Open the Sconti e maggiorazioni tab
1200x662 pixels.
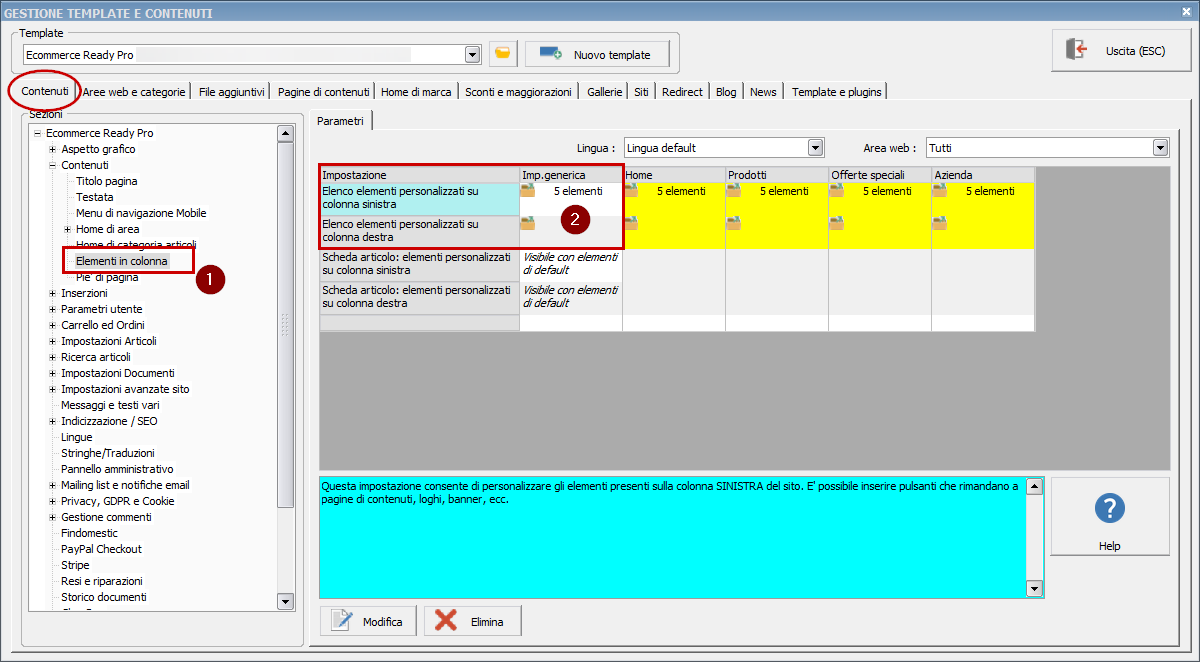point(518,92)
